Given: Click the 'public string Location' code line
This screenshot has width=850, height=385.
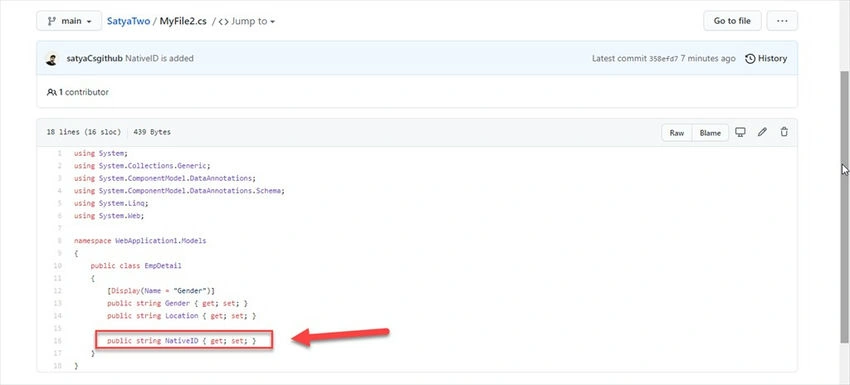Looking at the screenshot, I should click(182, 316).
